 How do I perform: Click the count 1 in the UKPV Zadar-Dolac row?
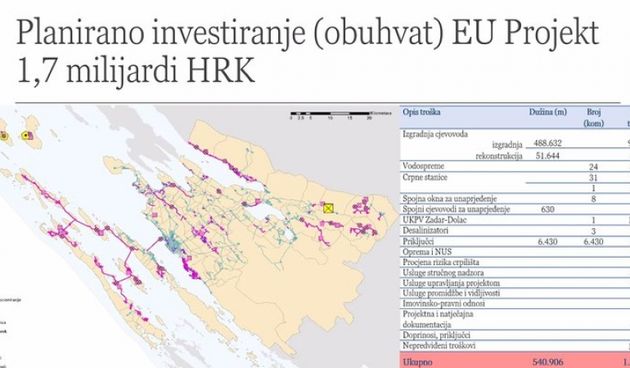pos(593,220)
